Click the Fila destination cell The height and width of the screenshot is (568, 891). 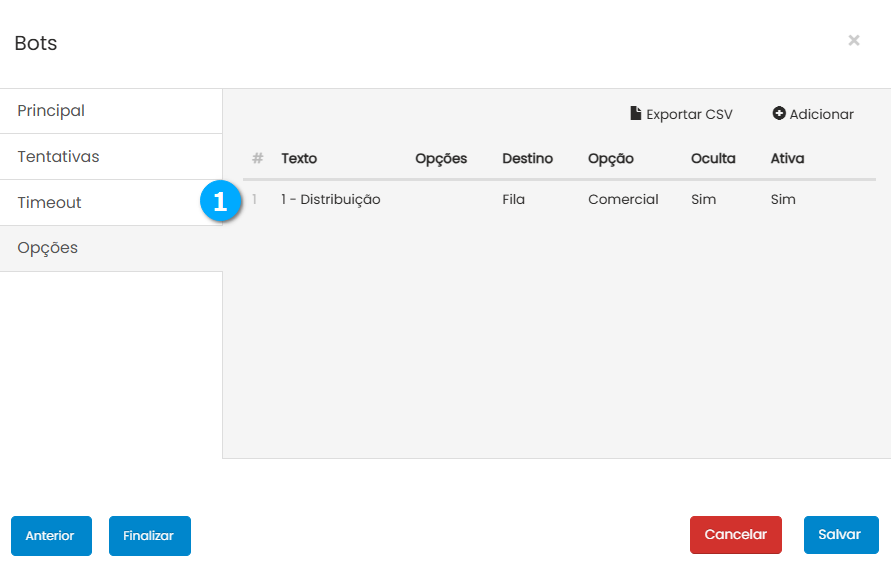click(x=513, y=200)
